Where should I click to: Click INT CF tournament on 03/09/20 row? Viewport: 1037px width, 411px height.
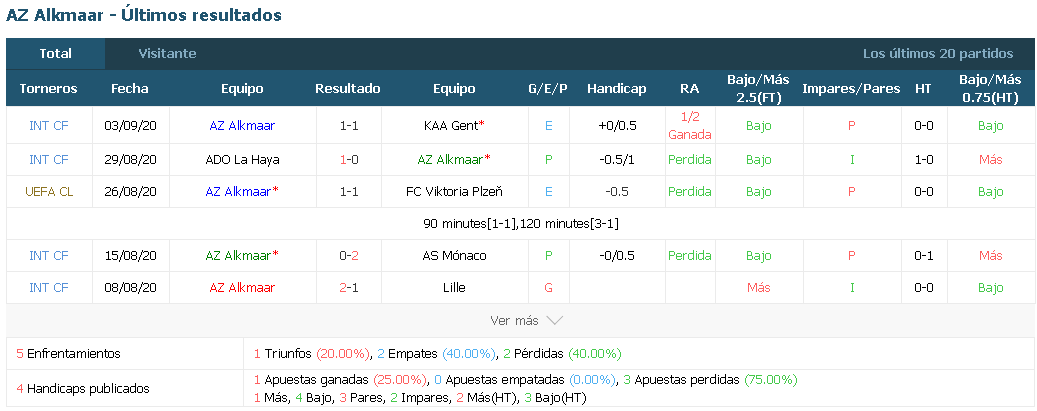pyautogui.click(x=49, y=125)
